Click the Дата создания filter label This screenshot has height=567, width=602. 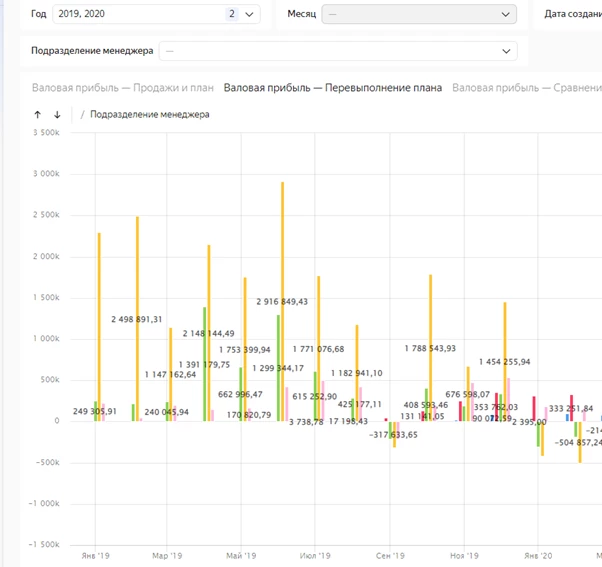pos(573,14)
